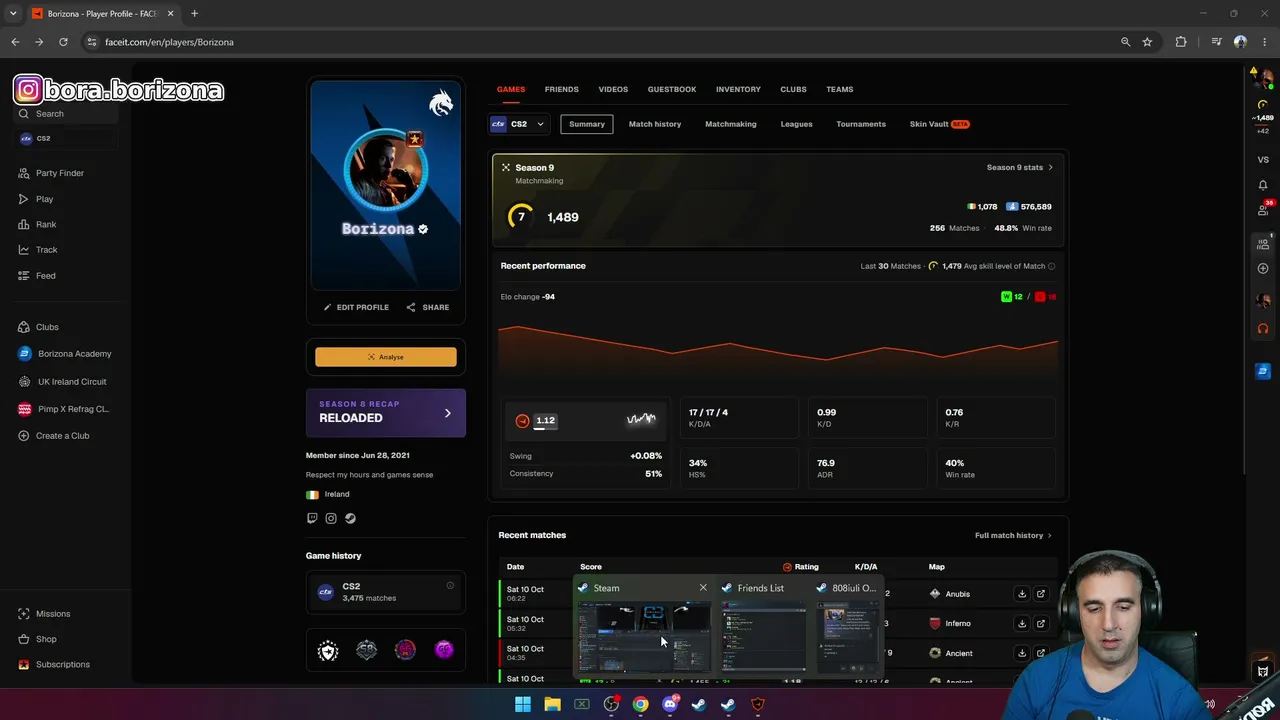Open the Skin Vault beta tab
The image size is (1280, 720).
pyautogui.click(x=939, y=124)
